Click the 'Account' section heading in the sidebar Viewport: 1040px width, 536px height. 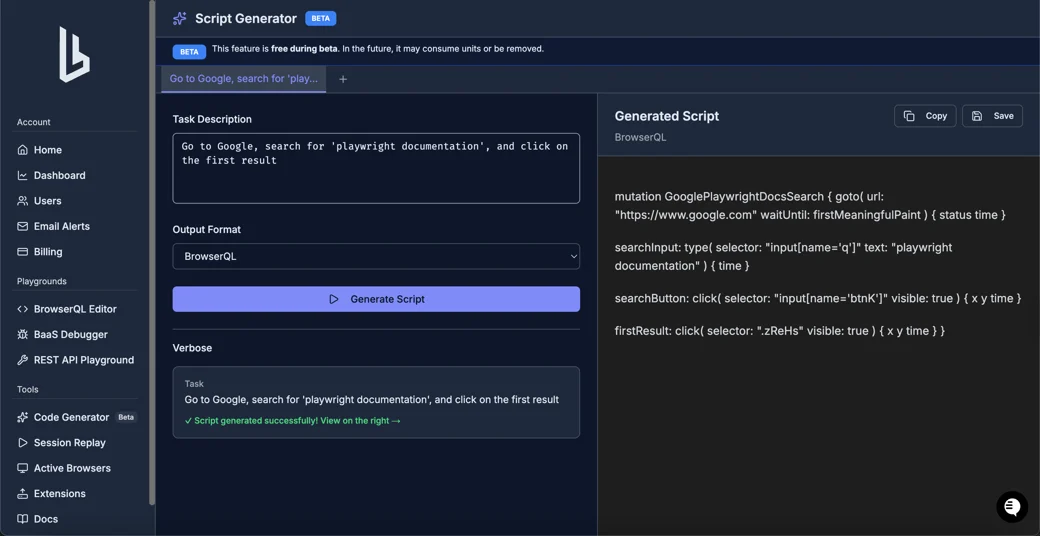[34, 122]
